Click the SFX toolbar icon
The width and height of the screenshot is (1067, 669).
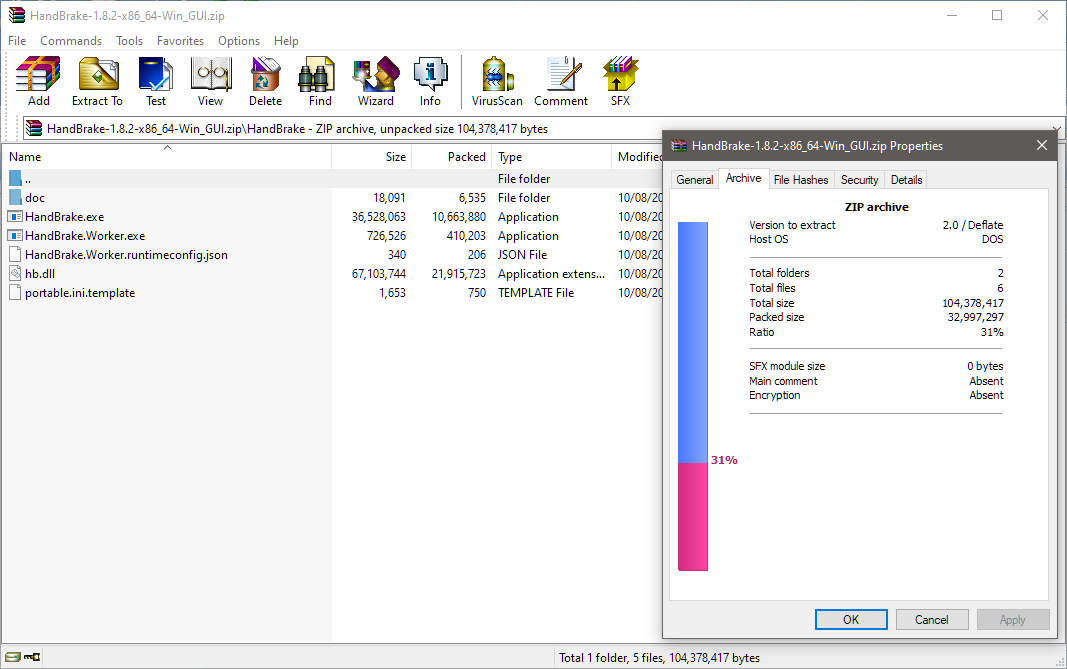point(620,74)
